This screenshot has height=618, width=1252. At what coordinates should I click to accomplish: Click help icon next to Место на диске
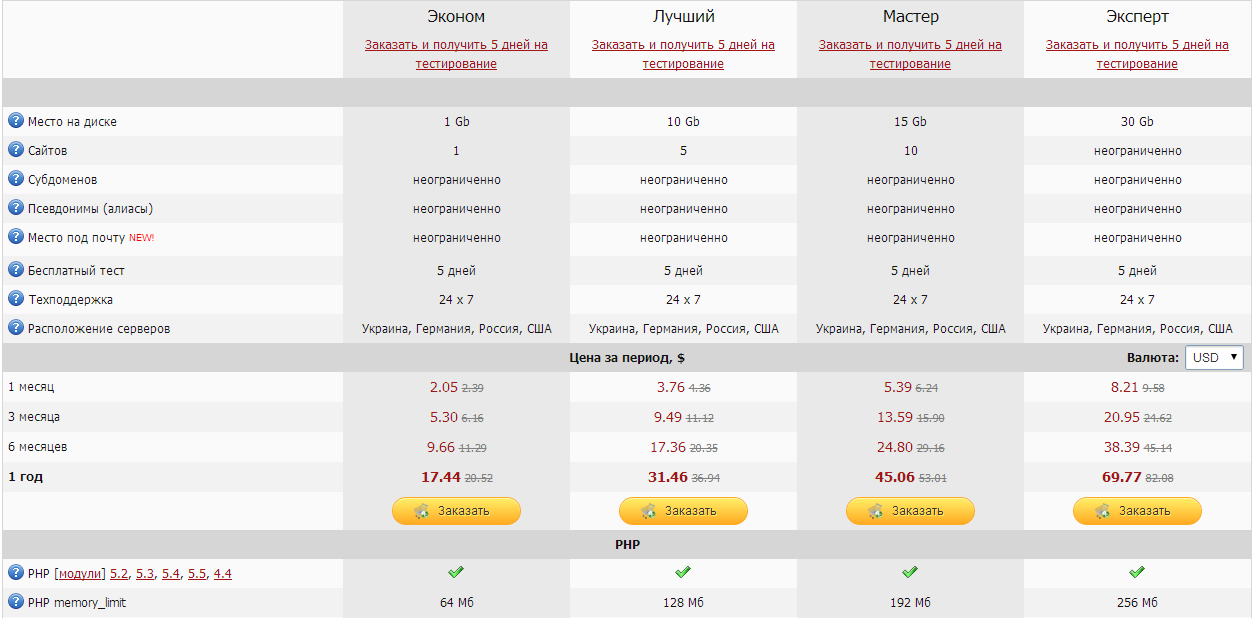pyautogui.click(x=16, y=121)
